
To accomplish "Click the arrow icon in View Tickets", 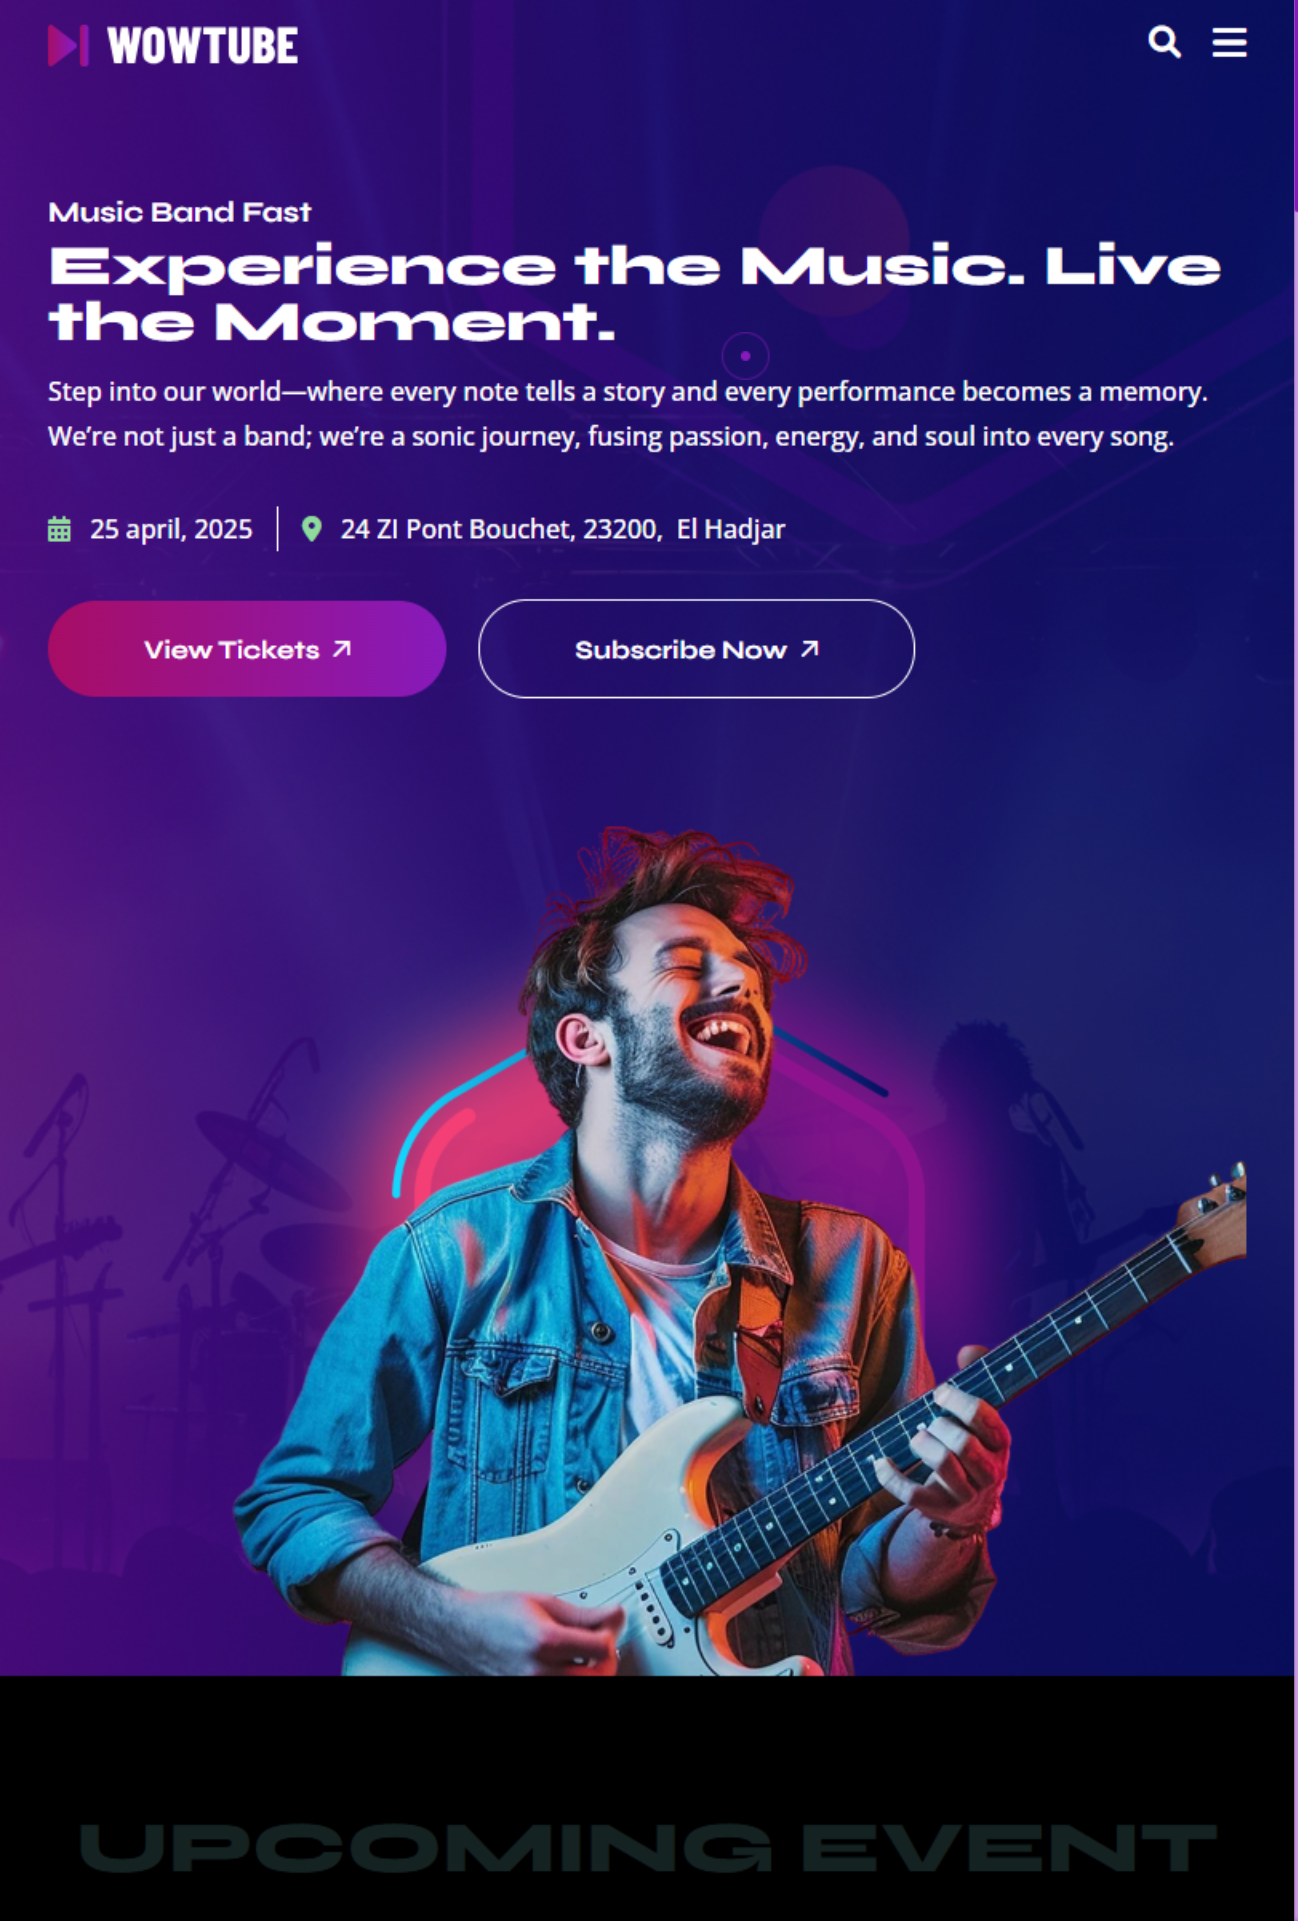I will [342, 649].
